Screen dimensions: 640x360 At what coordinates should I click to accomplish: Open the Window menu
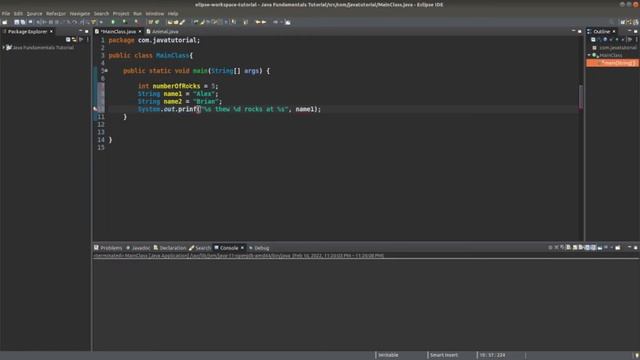click(x=155, y=13)
